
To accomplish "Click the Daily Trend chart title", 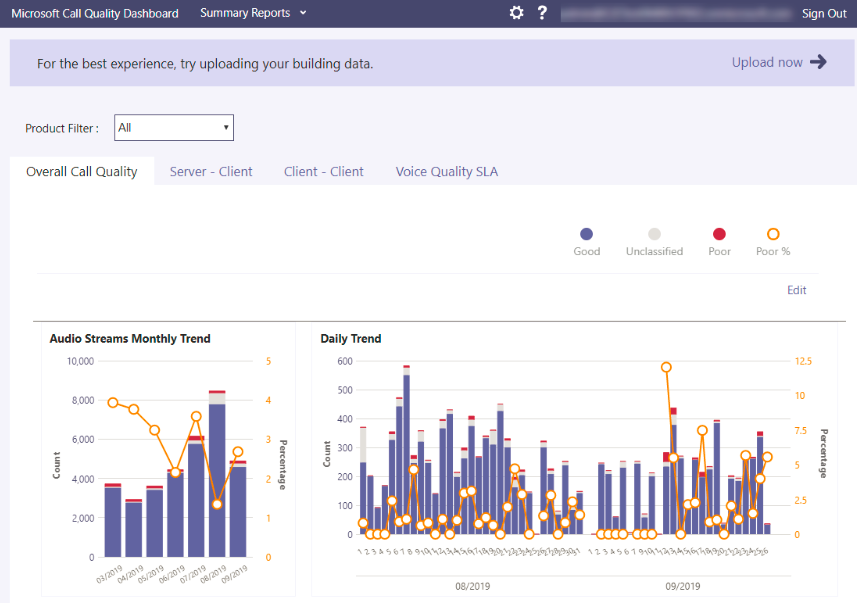I will (350, 338).
